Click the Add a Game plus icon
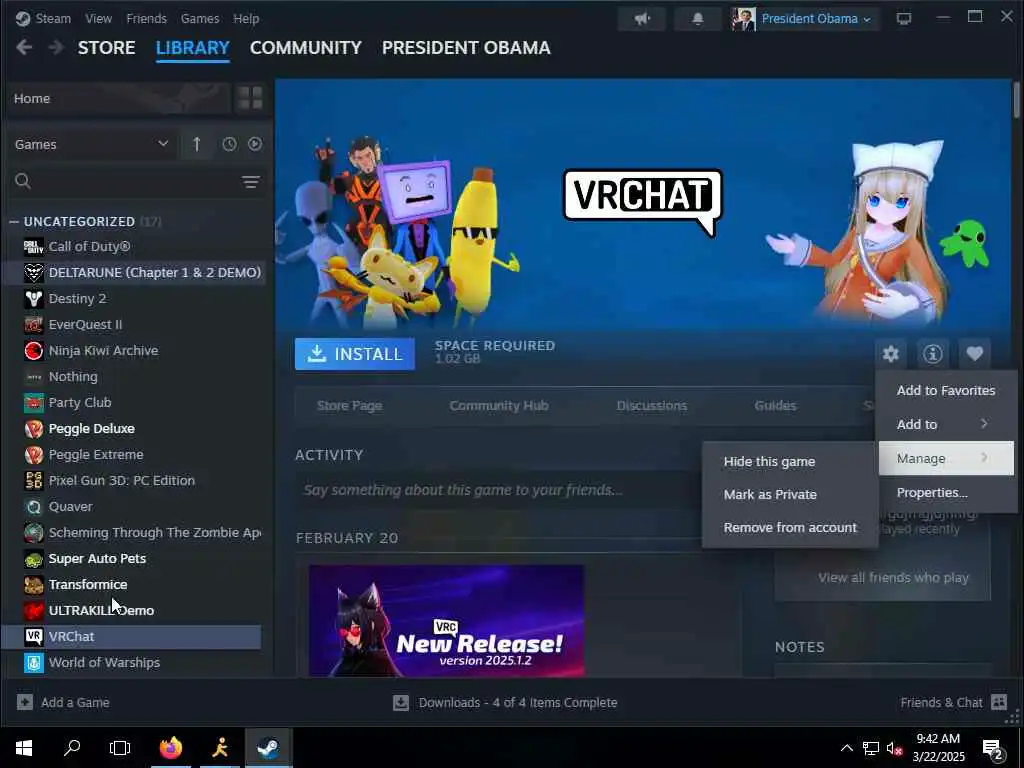 pos(25,703)
